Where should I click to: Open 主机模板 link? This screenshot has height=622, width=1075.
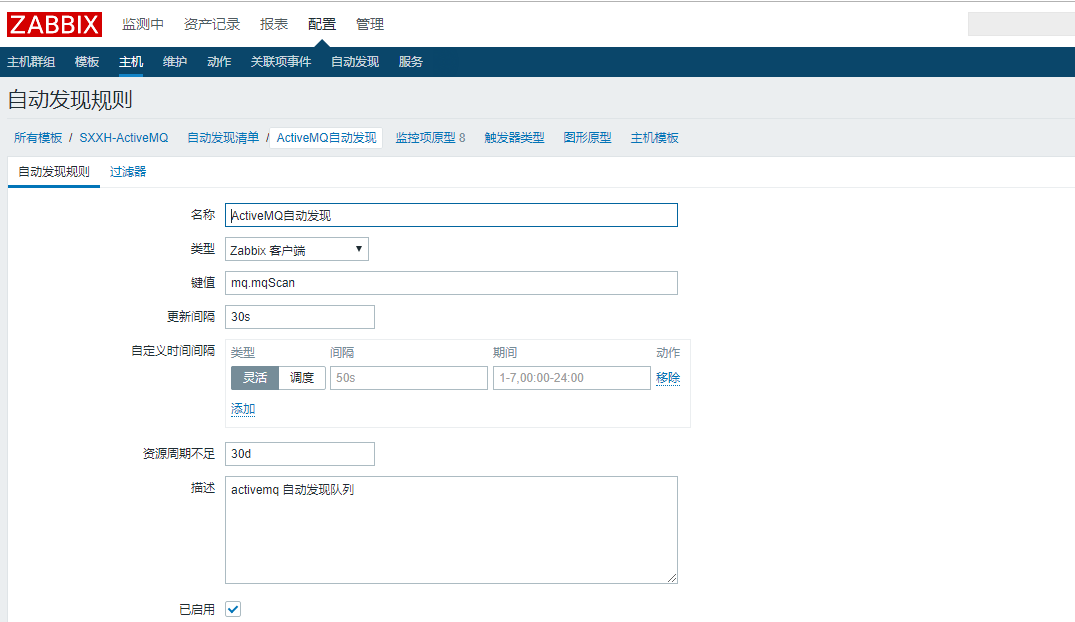655,138
